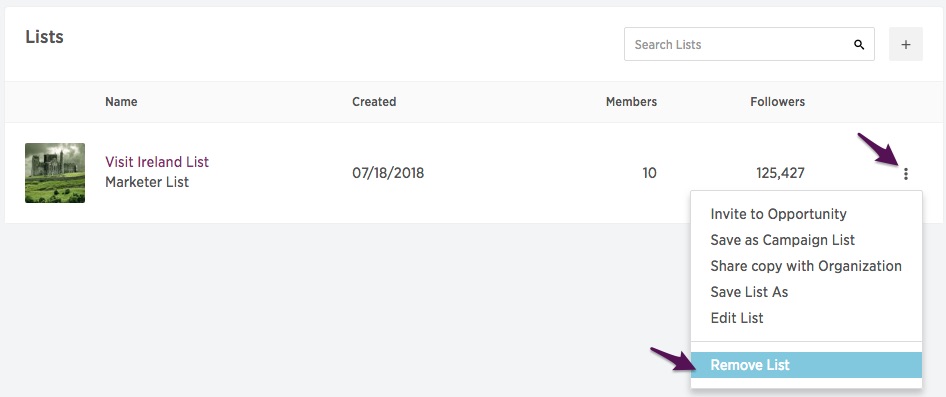Click the magnifier icon in Search Lists
This screenshot has width=946, height=397.
point(859,45)
